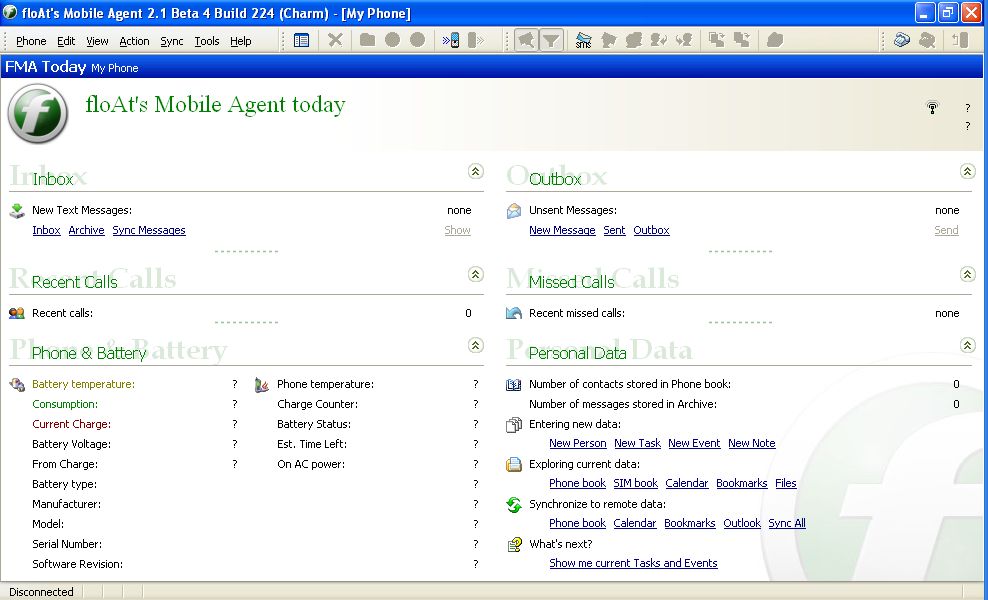Sync Phone book under Synchronize to remote data
988x600 pixels.
tap(577, 523)
